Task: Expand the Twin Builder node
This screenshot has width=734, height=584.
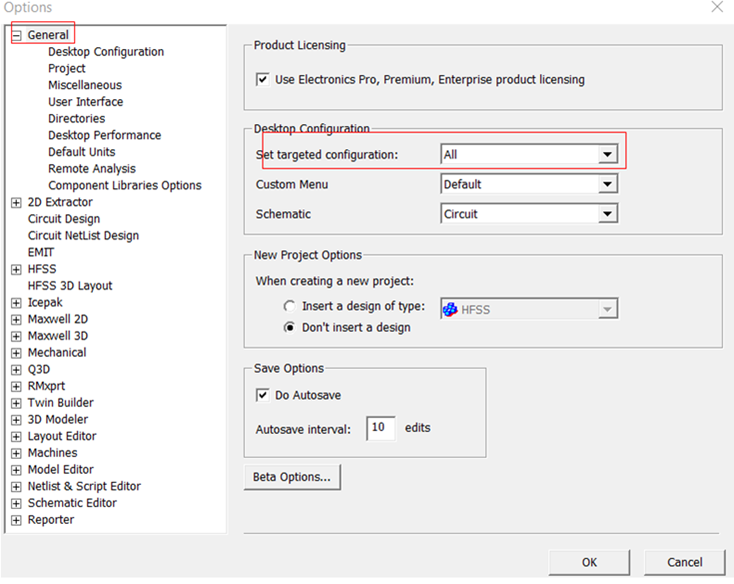Action: [x=16, y=403]
